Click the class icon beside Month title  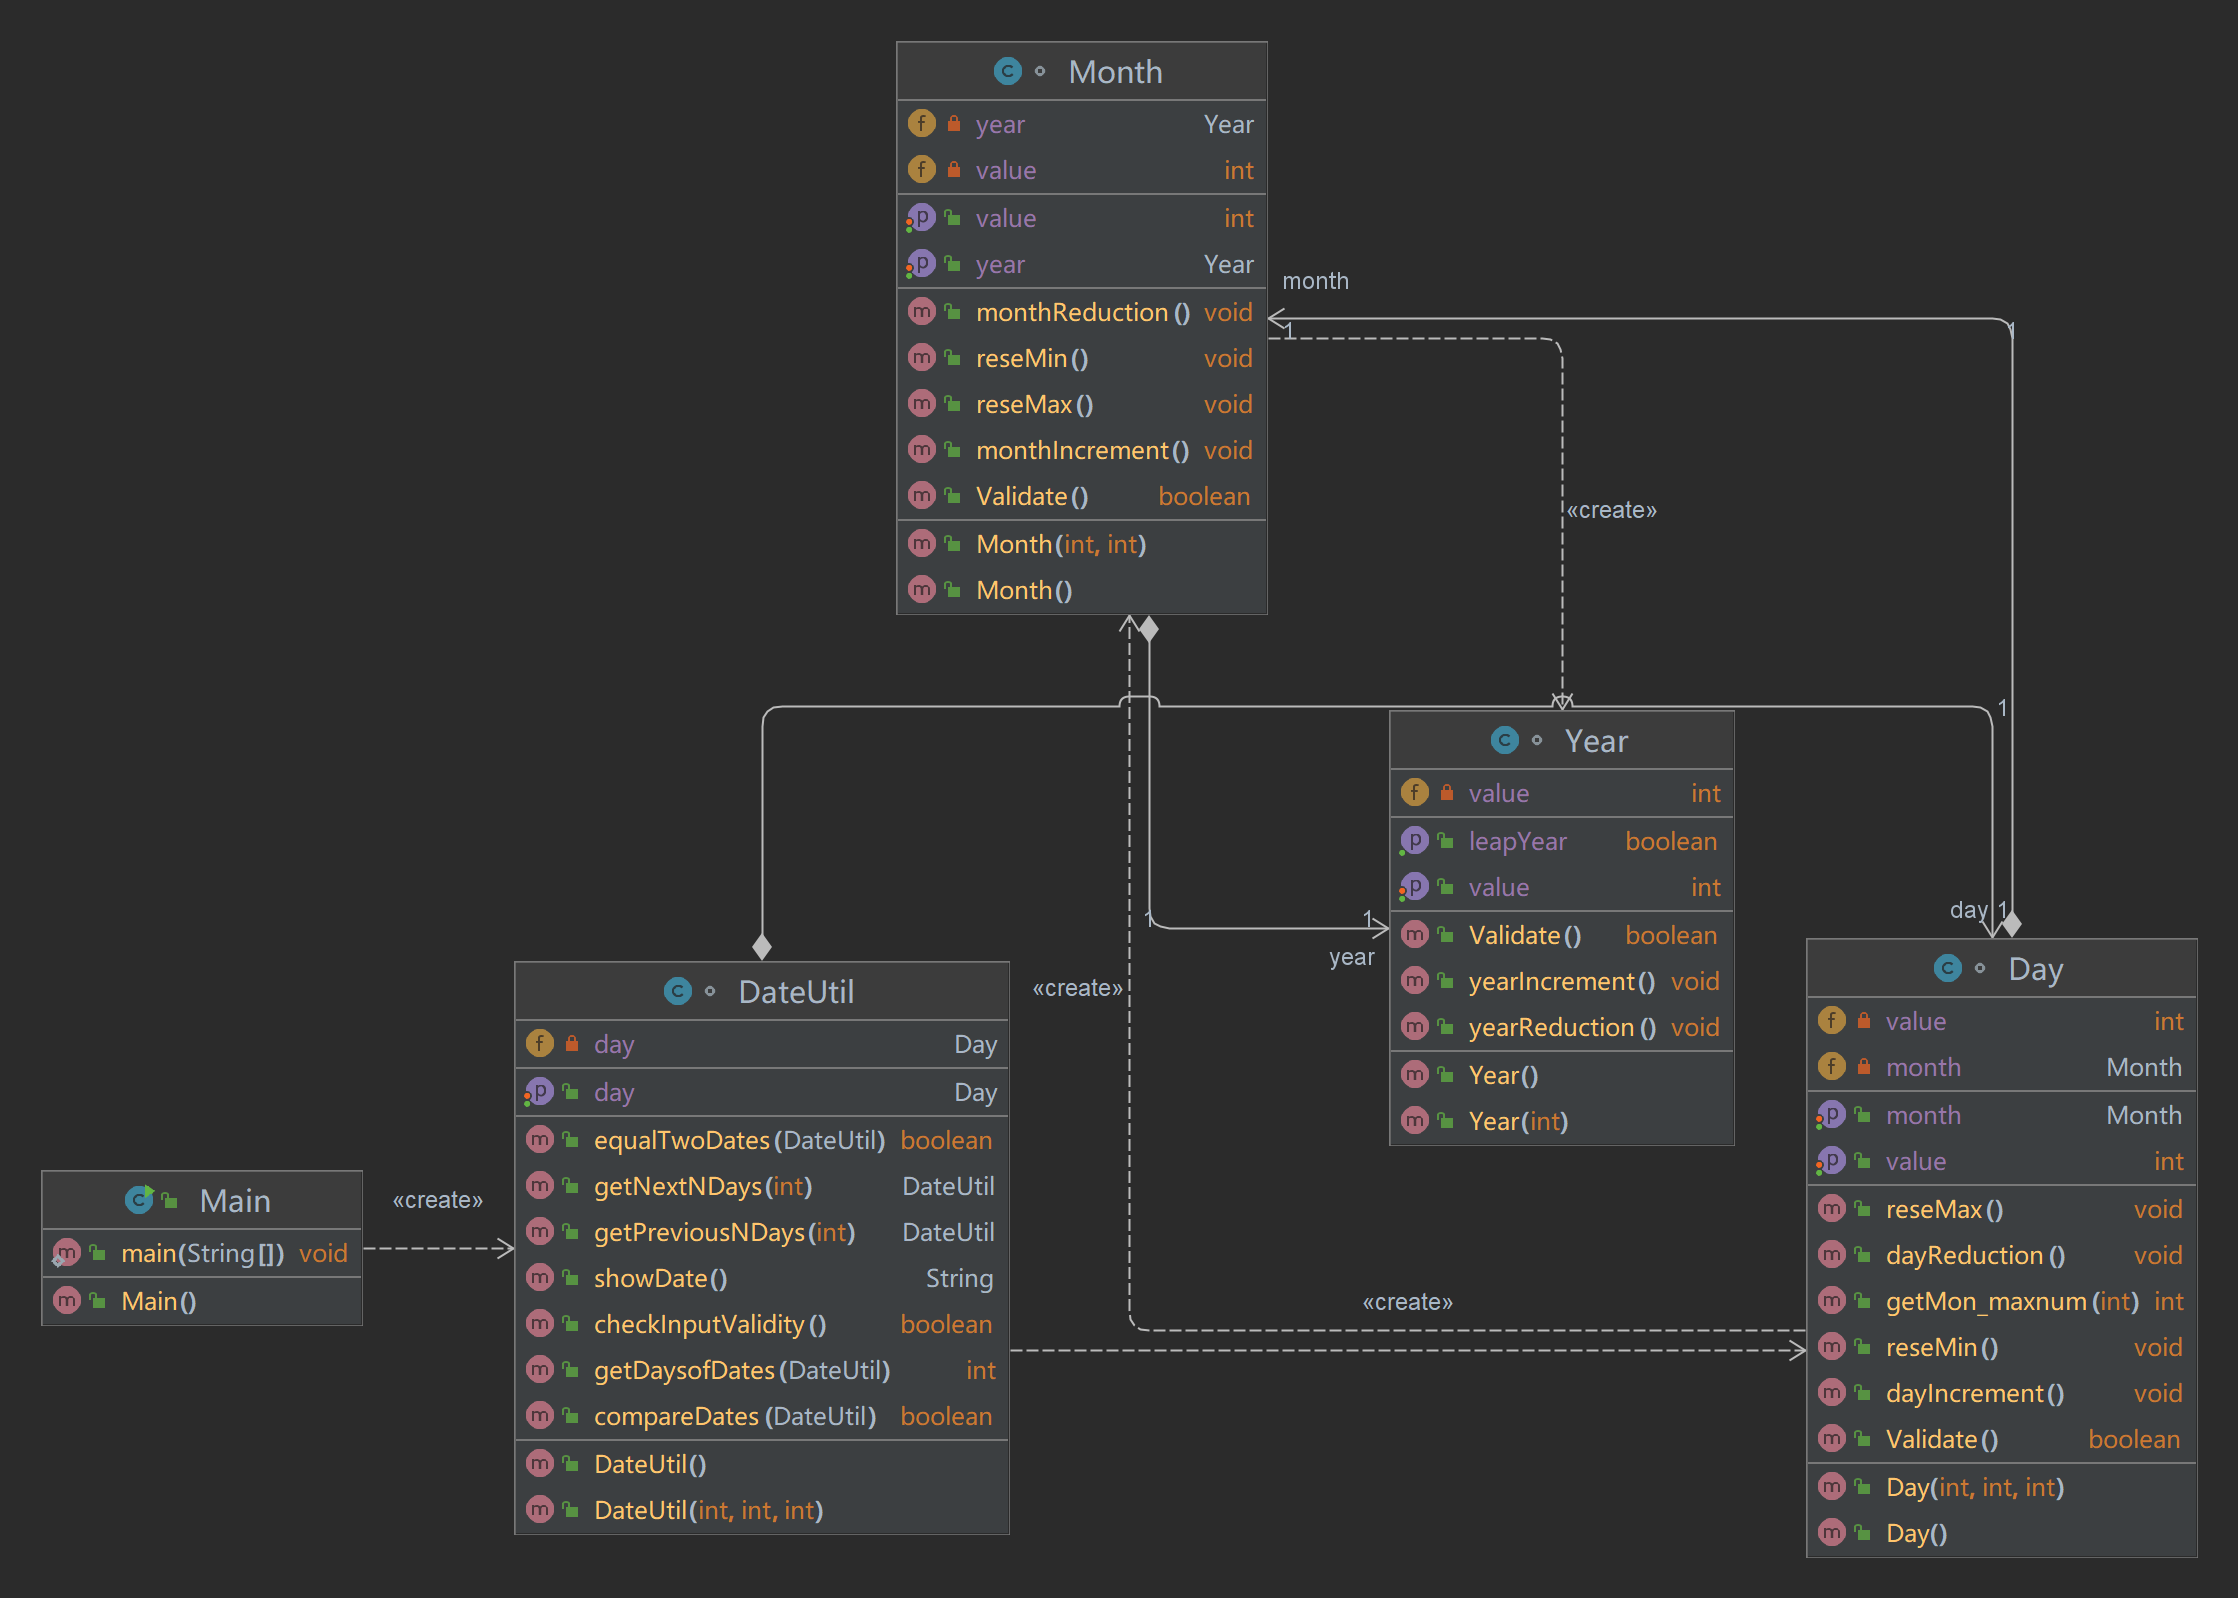pyautogui.click(x=1007, y=71)
